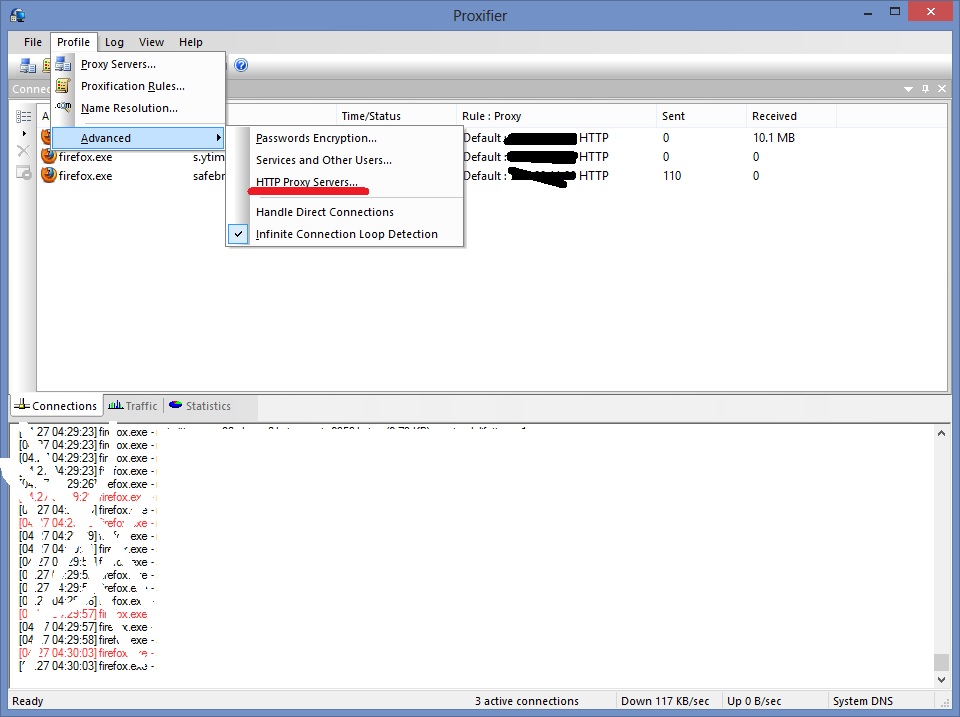Select Name Resolution... menu entry

click(138, 108)
